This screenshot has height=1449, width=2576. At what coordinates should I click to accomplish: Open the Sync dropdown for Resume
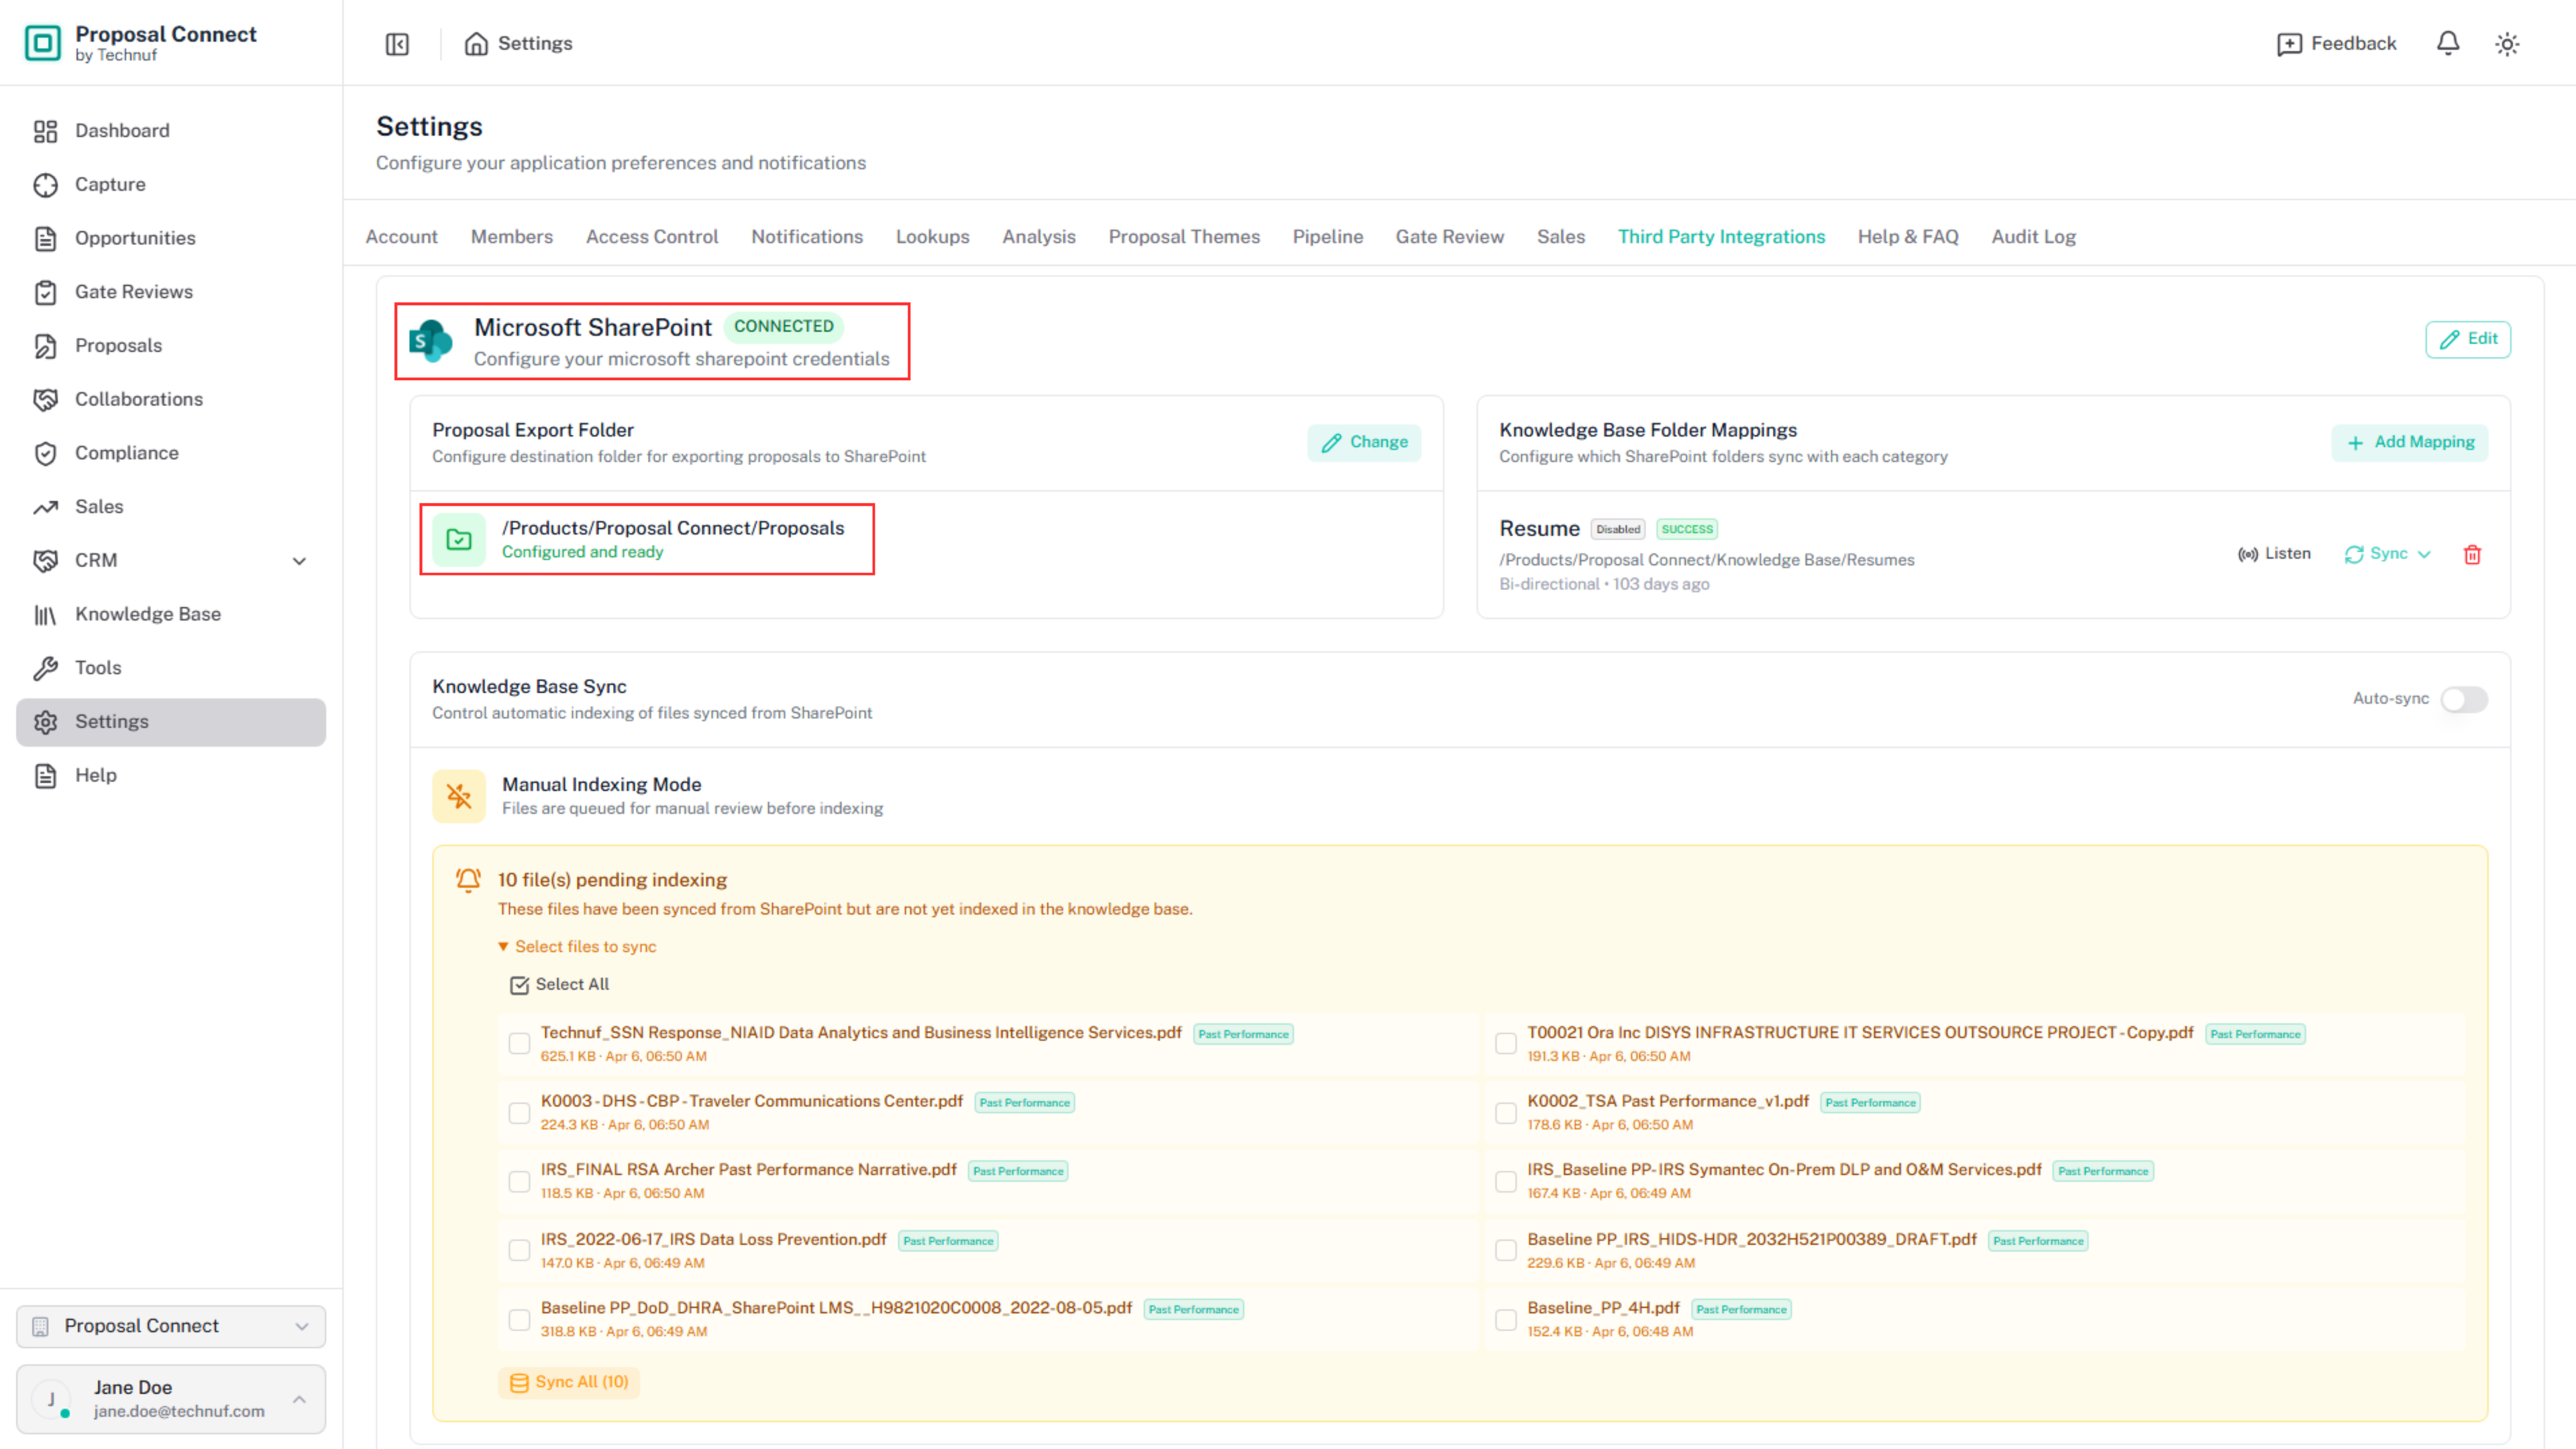[2388, 554]
